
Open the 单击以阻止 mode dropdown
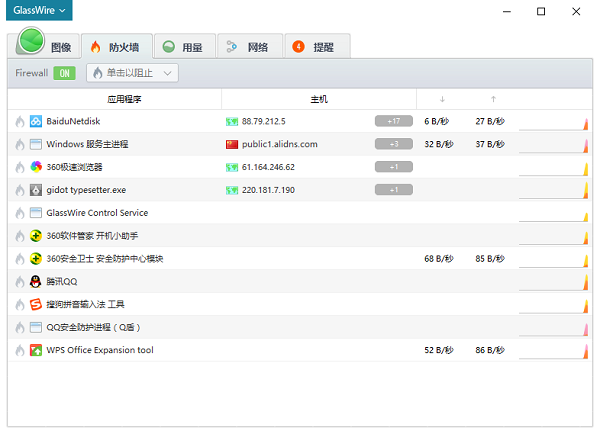tap(132, 73)
